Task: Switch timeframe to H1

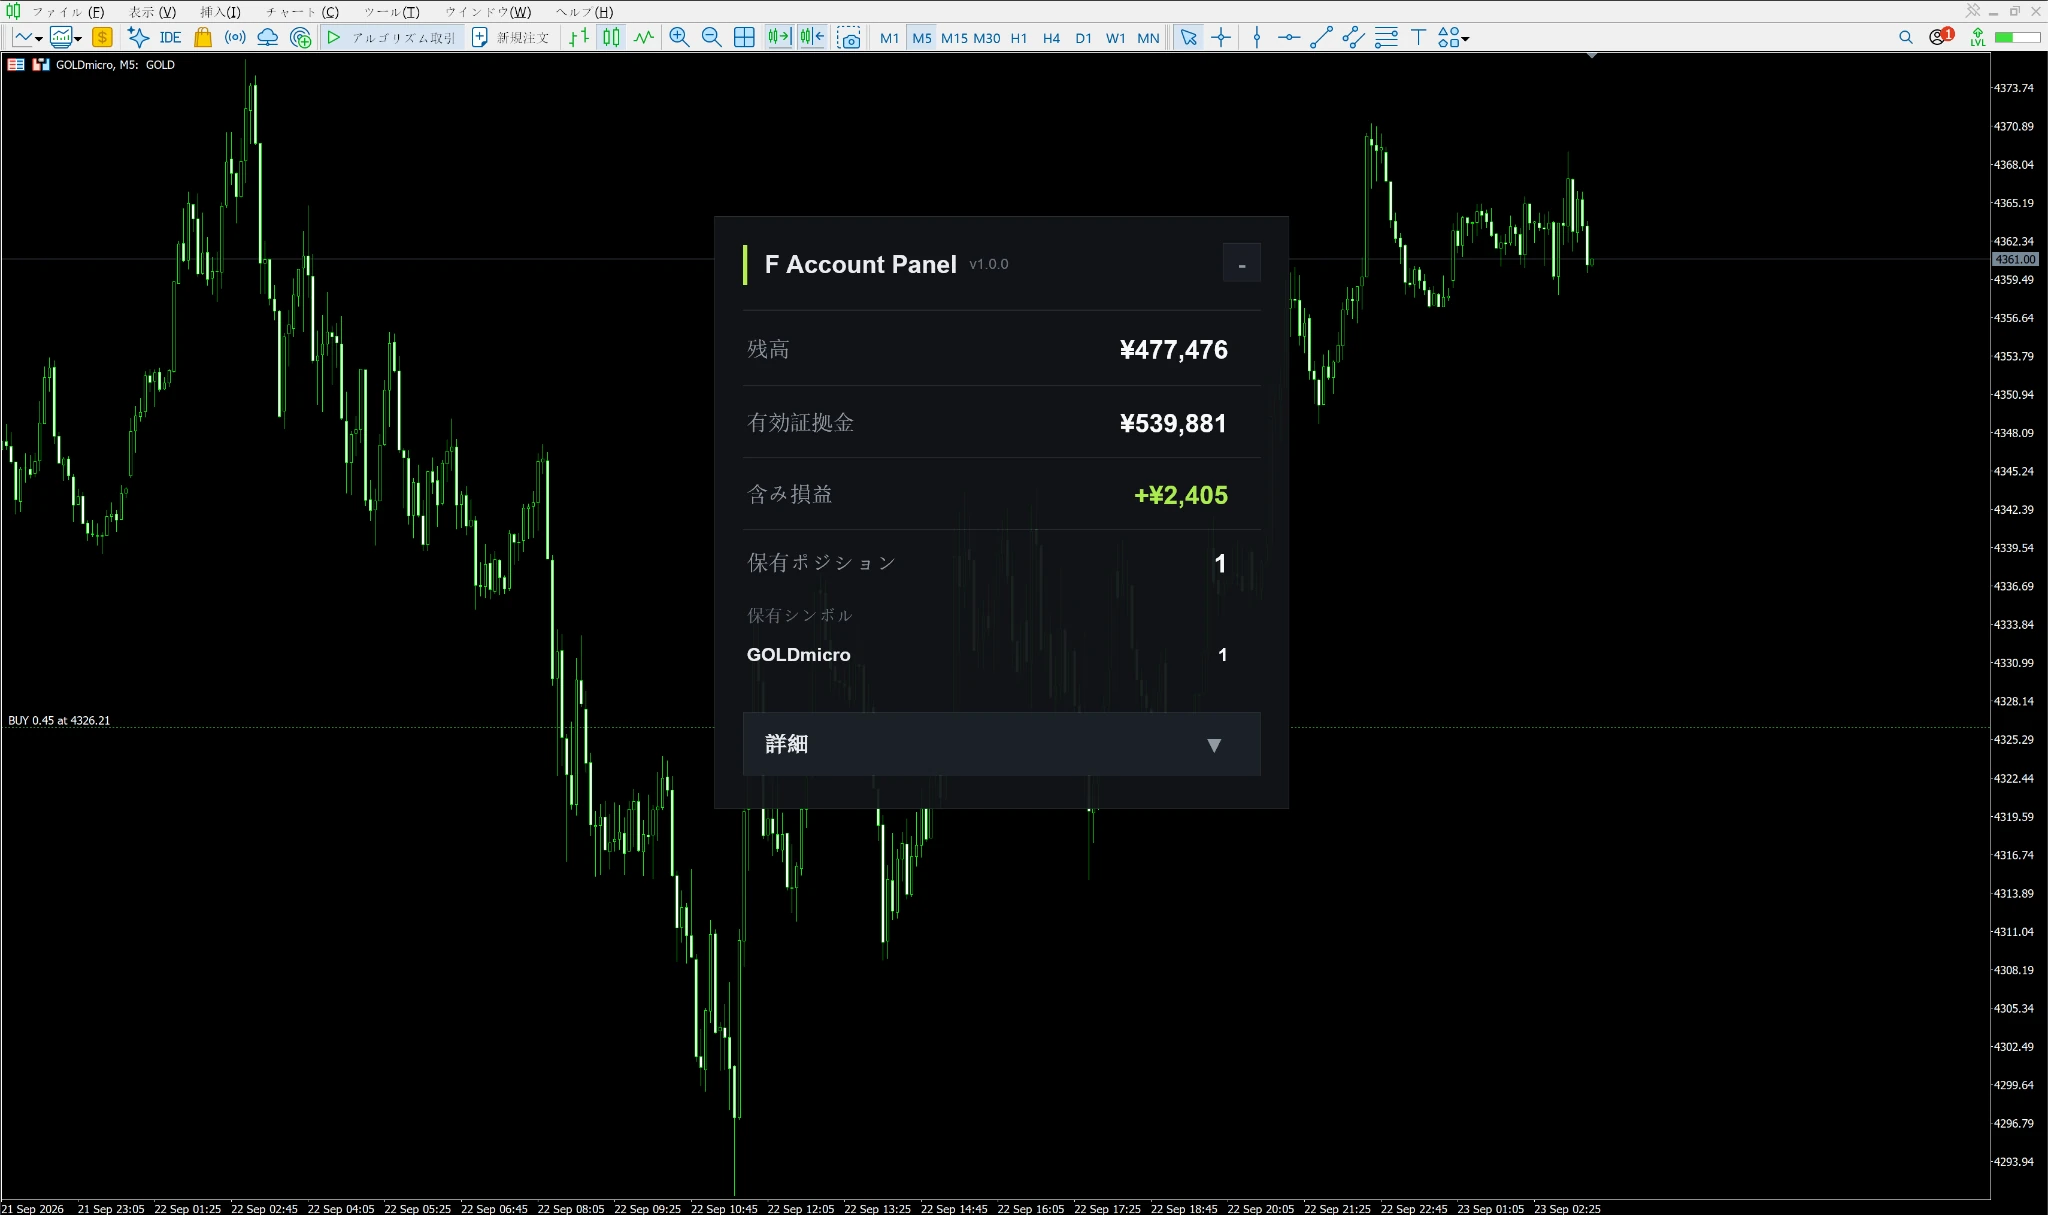Action: pyautogui.click(x=1019, y=38)
